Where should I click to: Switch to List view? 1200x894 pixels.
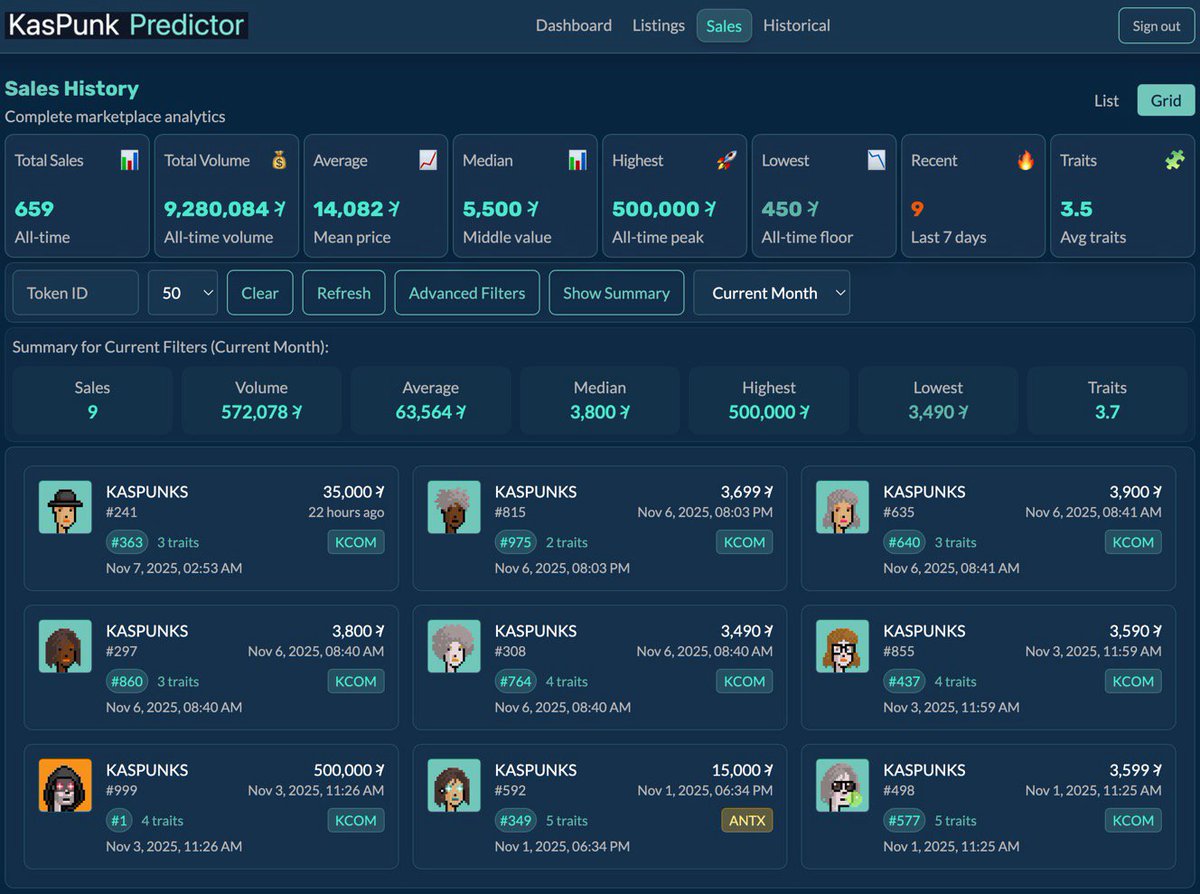1106,100
